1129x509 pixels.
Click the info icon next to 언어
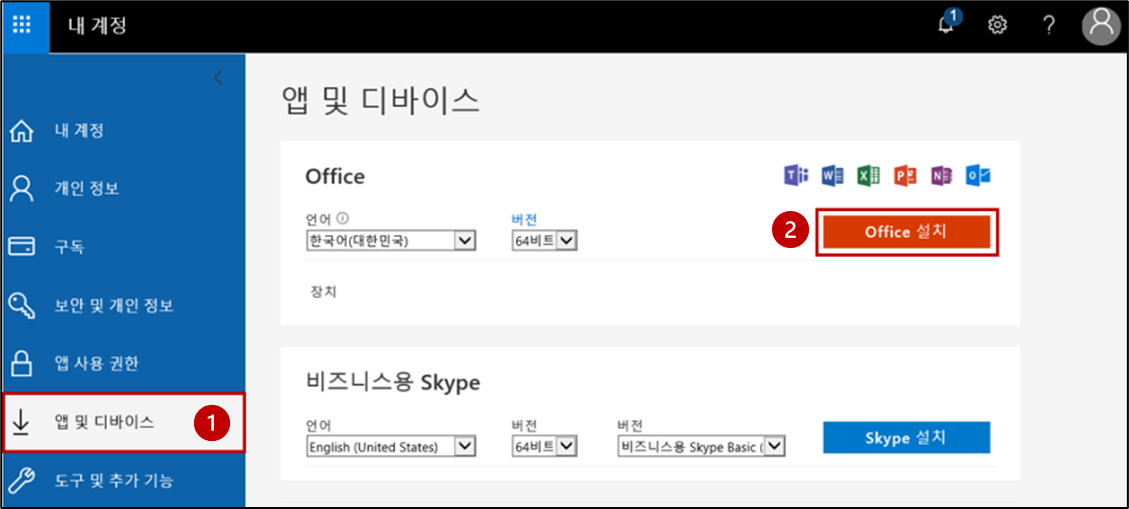pos(343,219)
